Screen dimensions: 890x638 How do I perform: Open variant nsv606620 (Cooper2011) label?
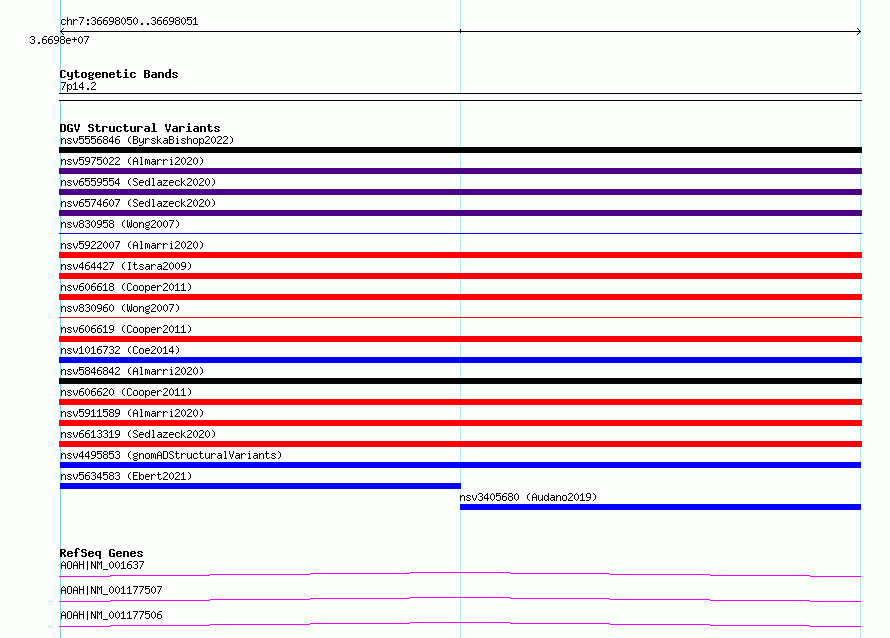pos(126,392)
